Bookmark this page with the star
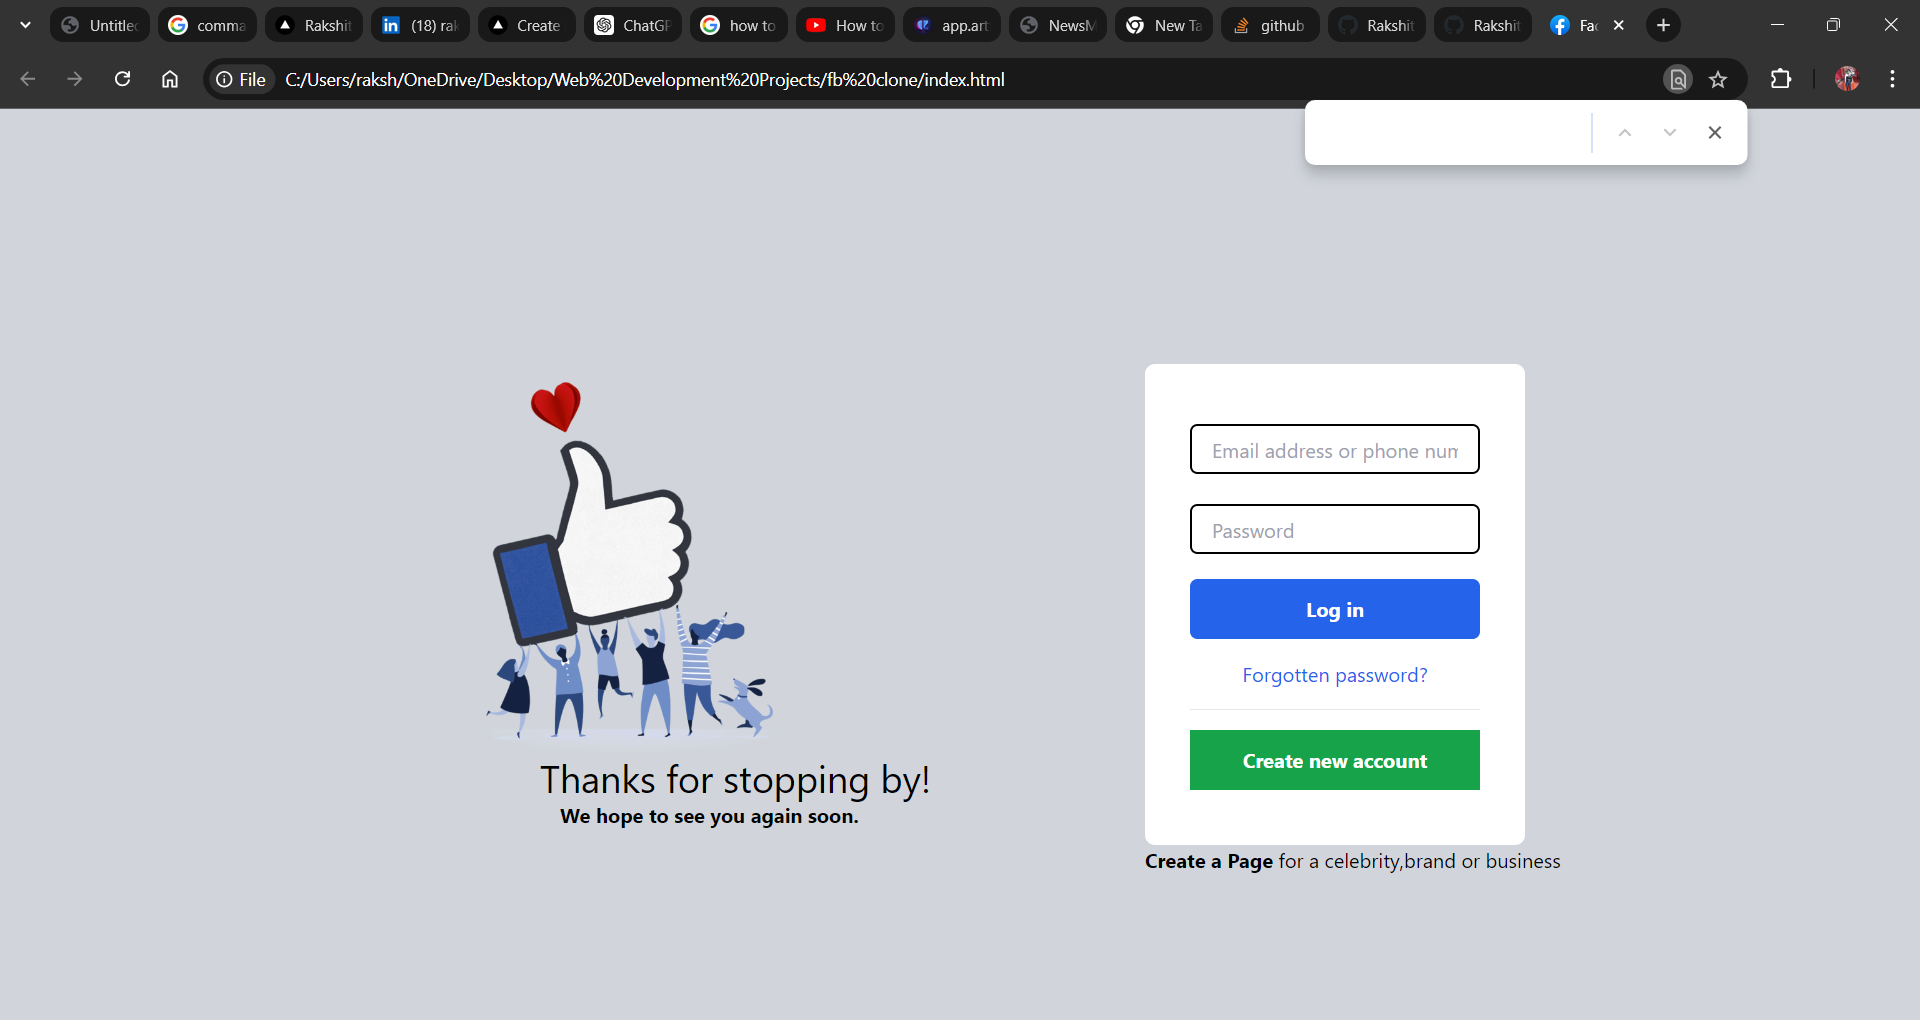The image size is (1920, 1020). 1718,79
